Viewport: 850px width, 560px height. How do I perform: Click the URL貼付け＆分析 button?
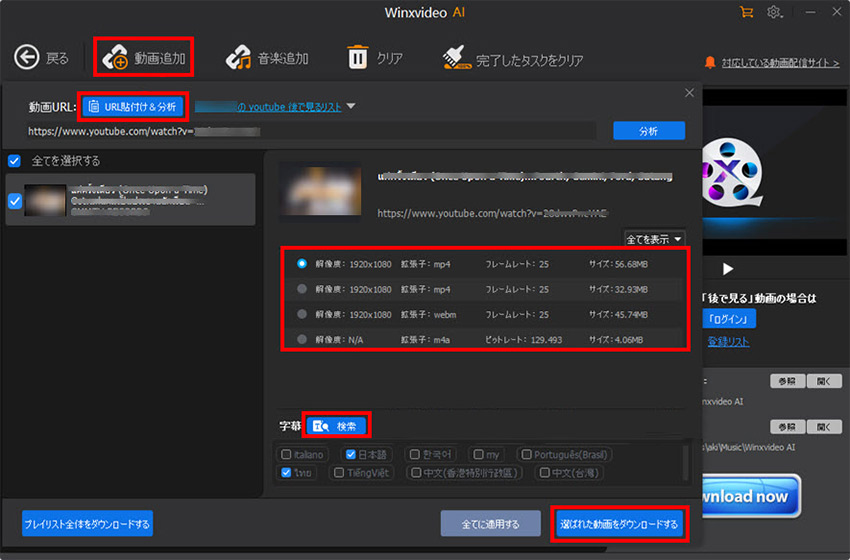click(133, 107)
